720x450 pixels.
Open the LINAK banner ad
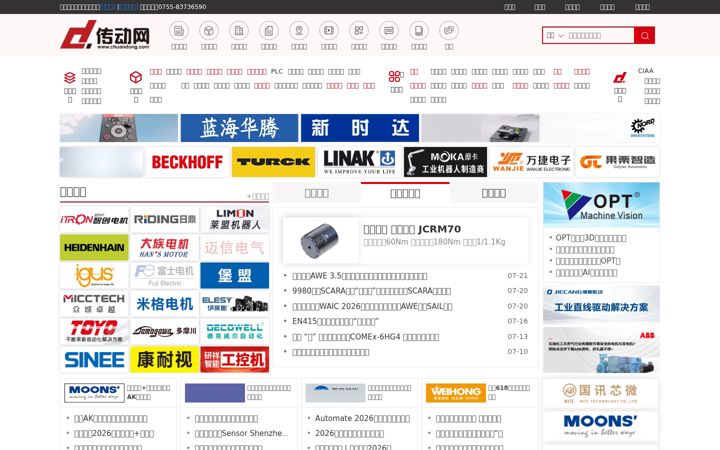(360, 162)
